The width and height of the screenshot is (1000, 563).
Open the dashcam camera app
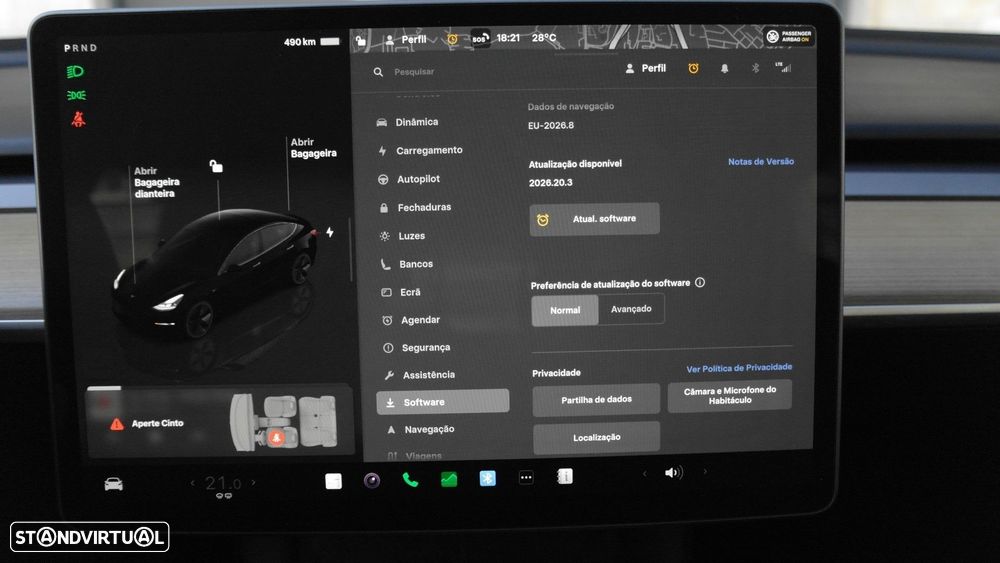[372, 480]
